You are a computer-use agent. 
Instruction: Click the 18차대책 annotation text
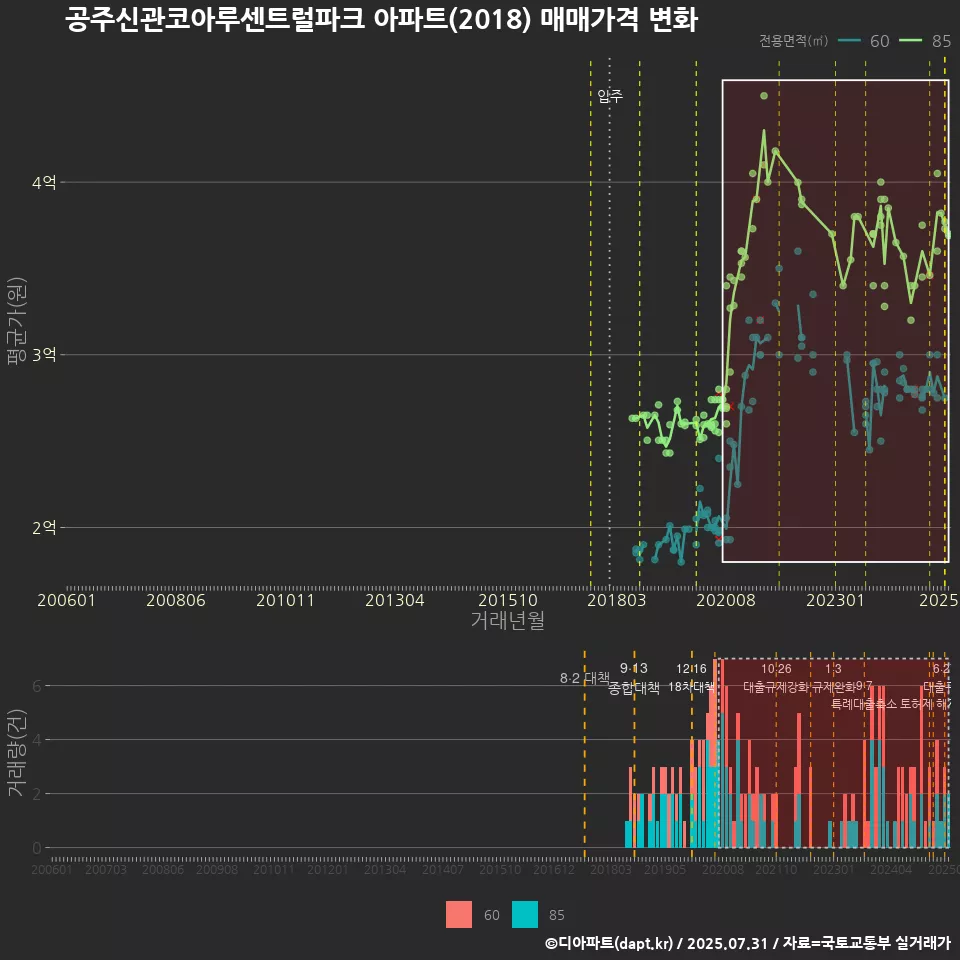click(691, 686)
